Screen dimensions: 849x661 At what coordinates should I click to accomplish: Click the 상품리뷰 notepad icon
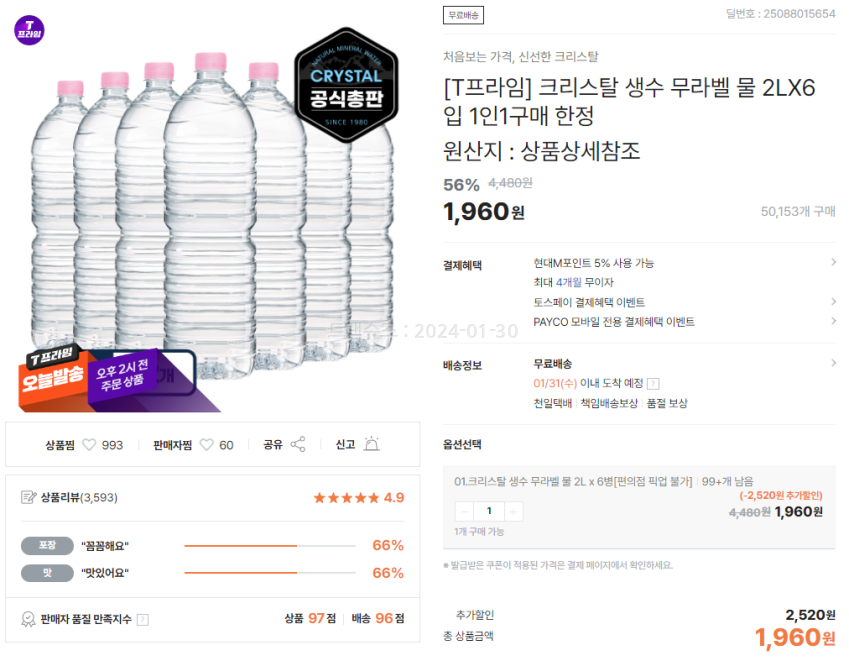click(28, 497)
